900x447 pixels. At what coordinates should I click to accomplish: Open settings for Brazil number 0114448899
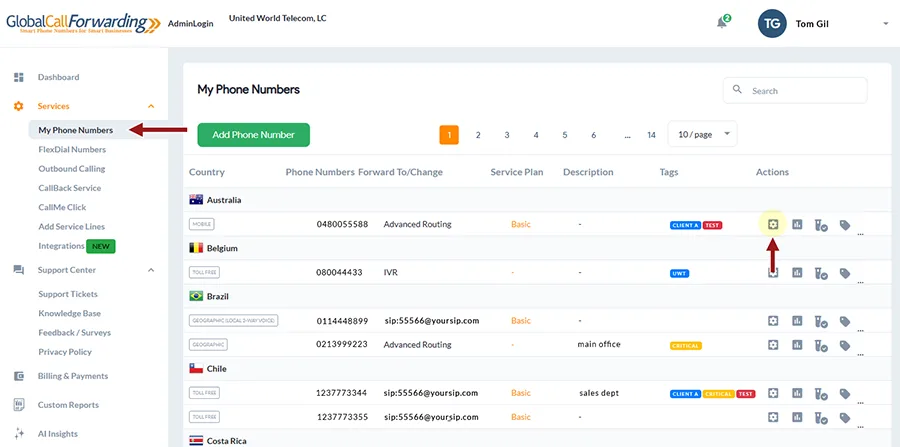click(773, 321)
